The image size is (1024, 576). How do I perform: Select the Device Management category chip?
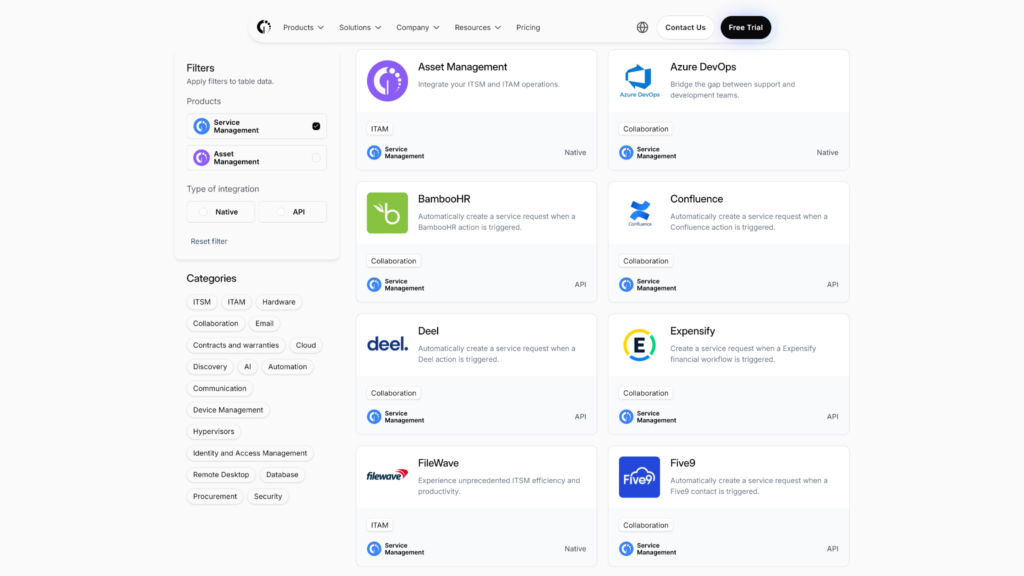point(228,409)
